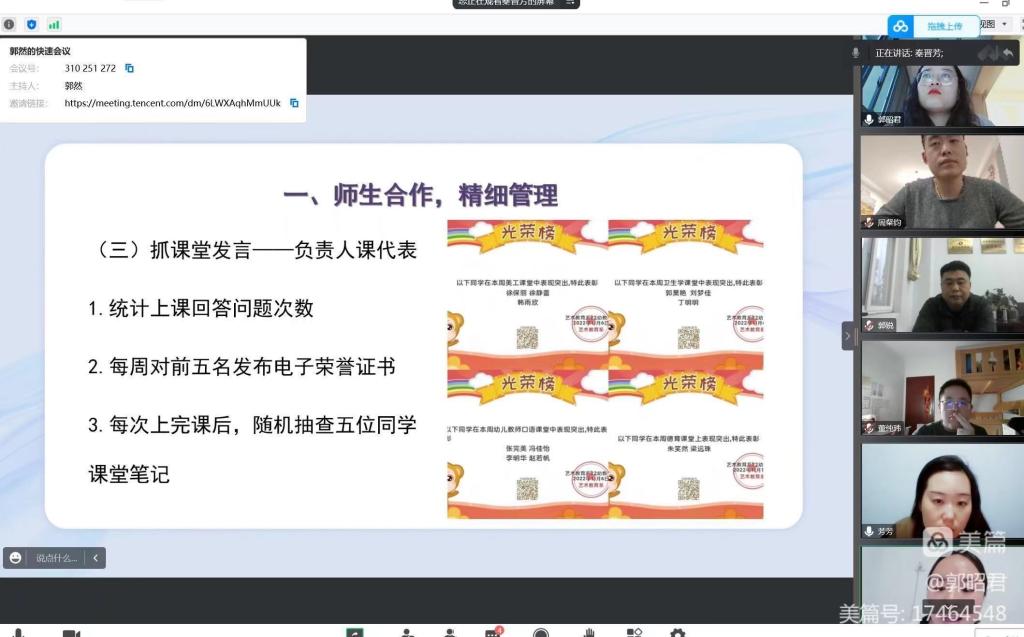Collapse the participant video side panel
The width and height of the screenshot is (1024, 637).
tap(847, 336)
